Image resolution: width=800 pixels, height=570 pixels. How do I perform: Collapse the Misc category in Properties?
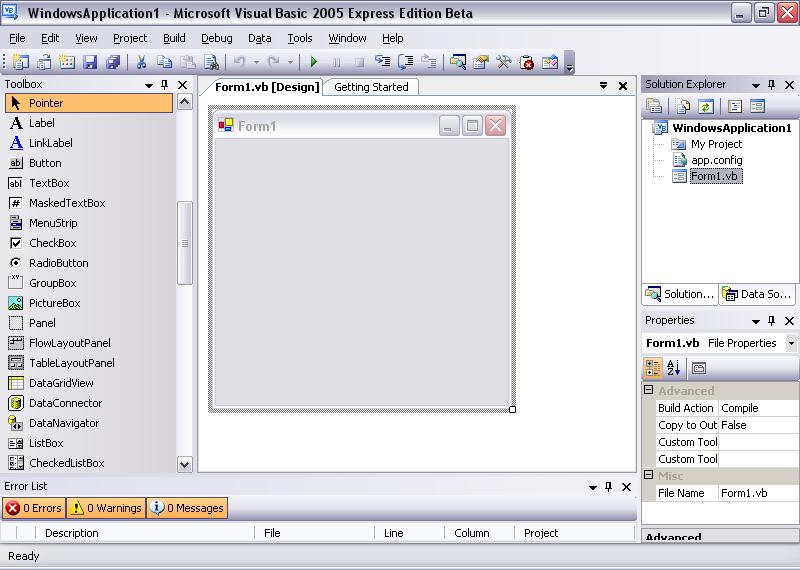coord(648,475)
